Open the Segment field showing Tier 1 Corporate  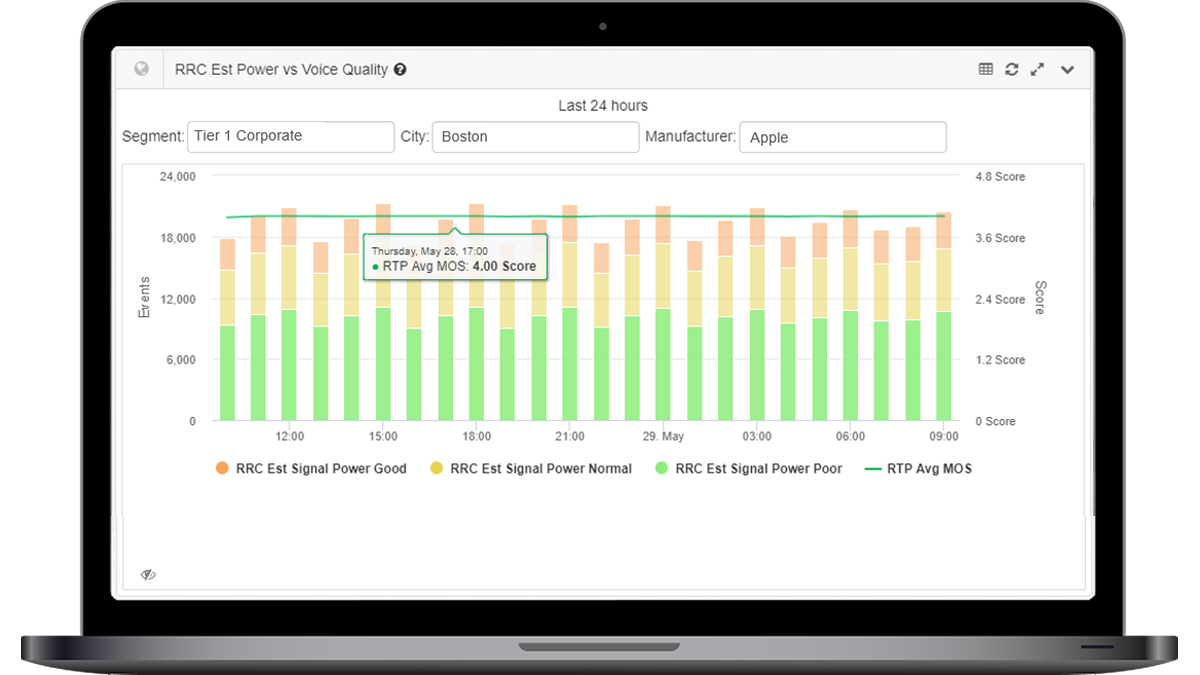pos(290,137)
